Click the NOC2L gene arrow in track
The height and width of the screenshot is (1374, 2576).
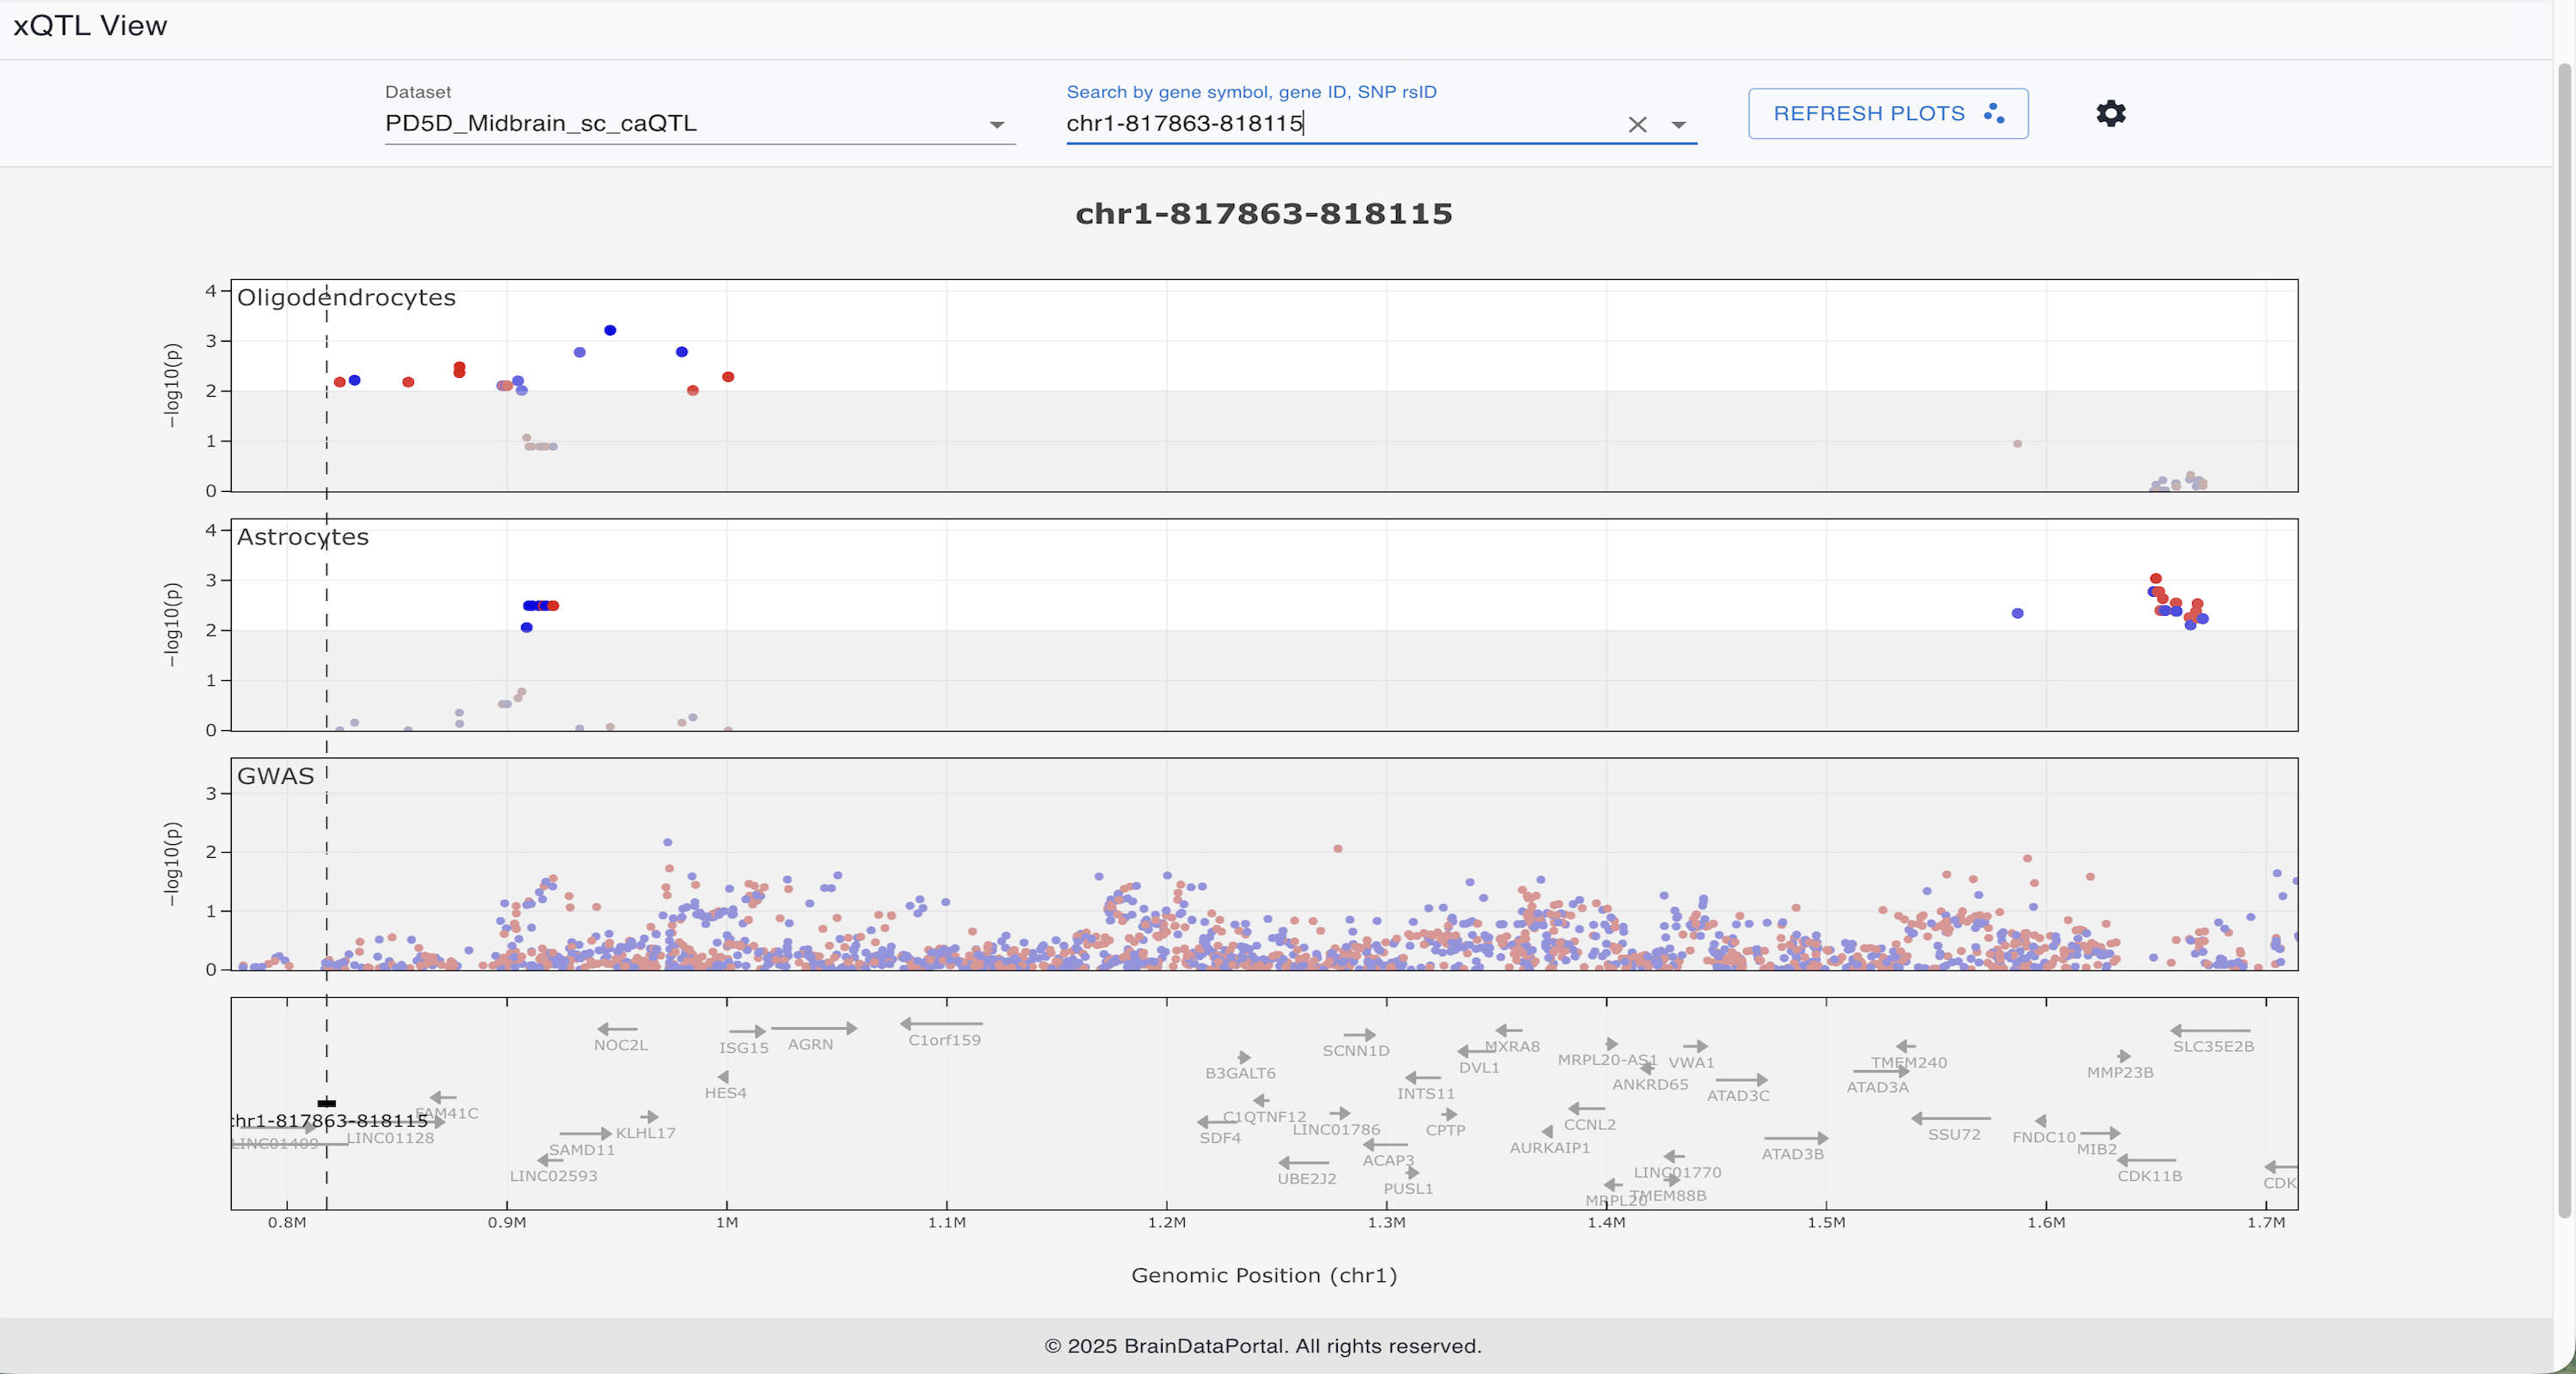pos(617,1028)
